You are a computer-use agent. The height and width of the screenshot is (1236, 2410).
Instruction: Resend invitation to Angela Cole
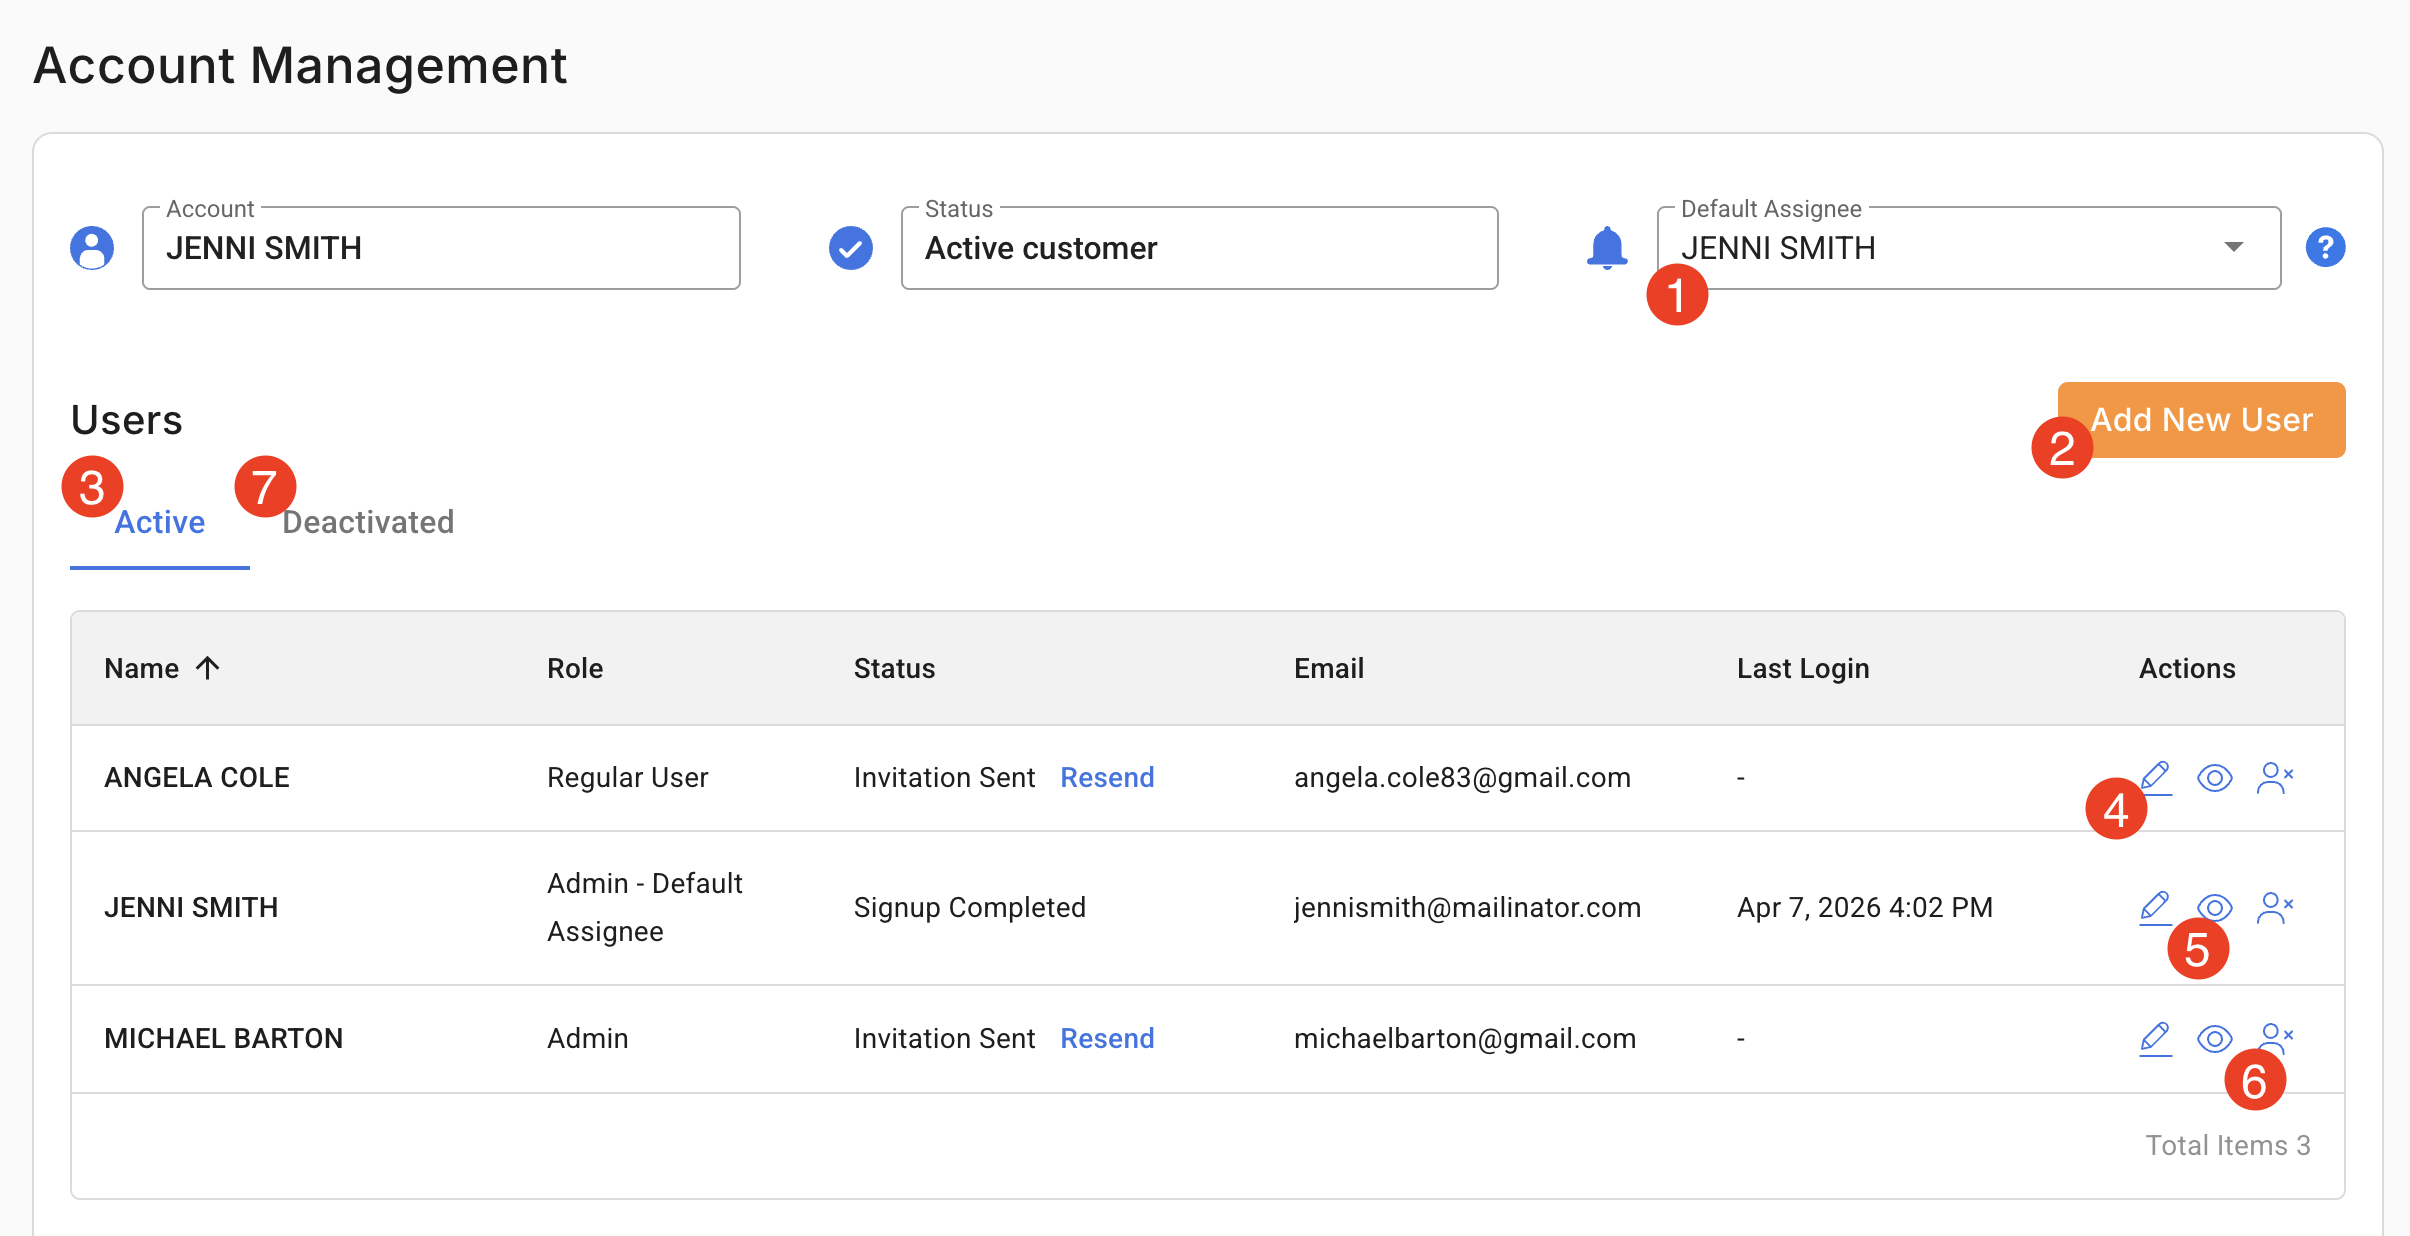click(1106, 777)
